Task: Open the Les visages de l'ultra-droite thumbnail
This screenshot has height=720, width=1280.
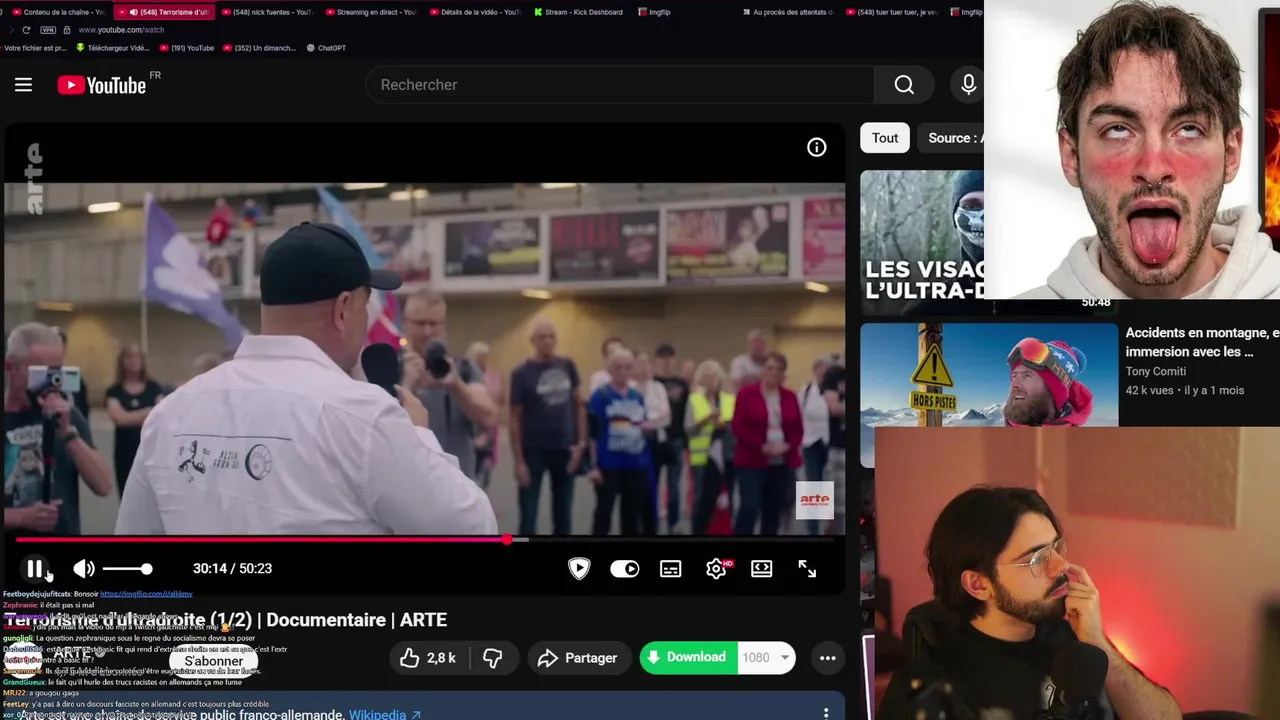Action: click(x=922, y=241)
